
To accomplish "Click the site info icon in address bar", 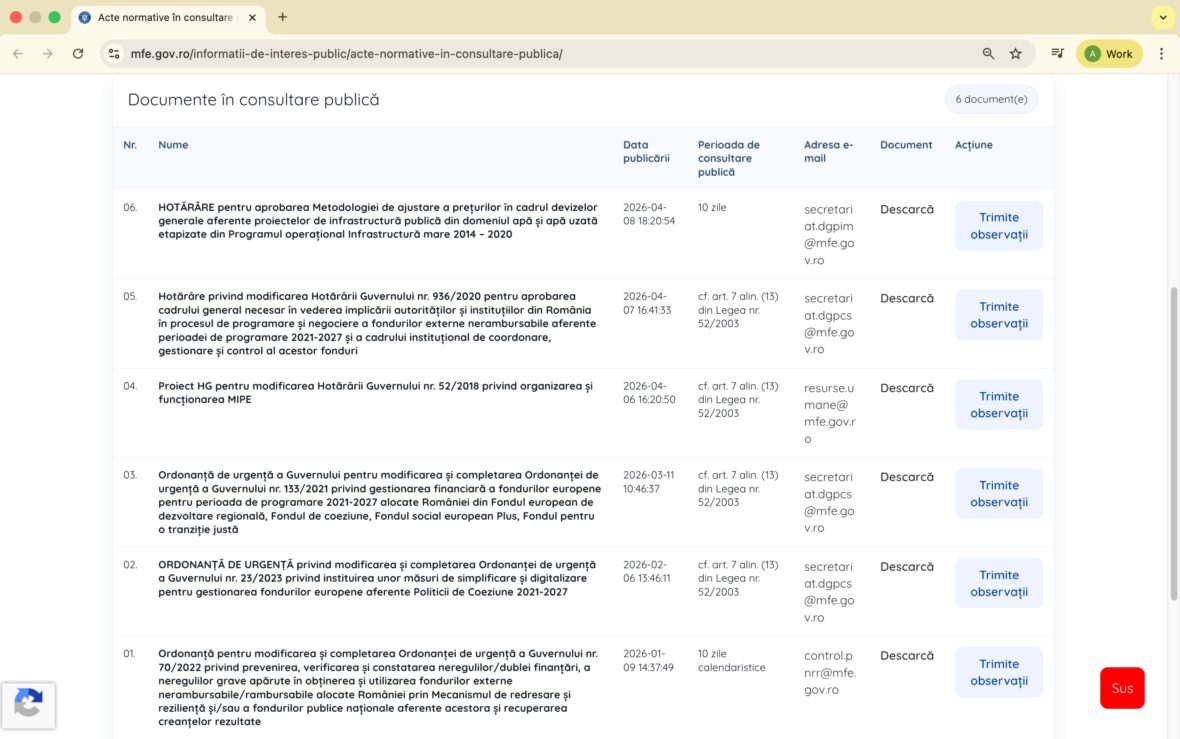I will [114, 54].
